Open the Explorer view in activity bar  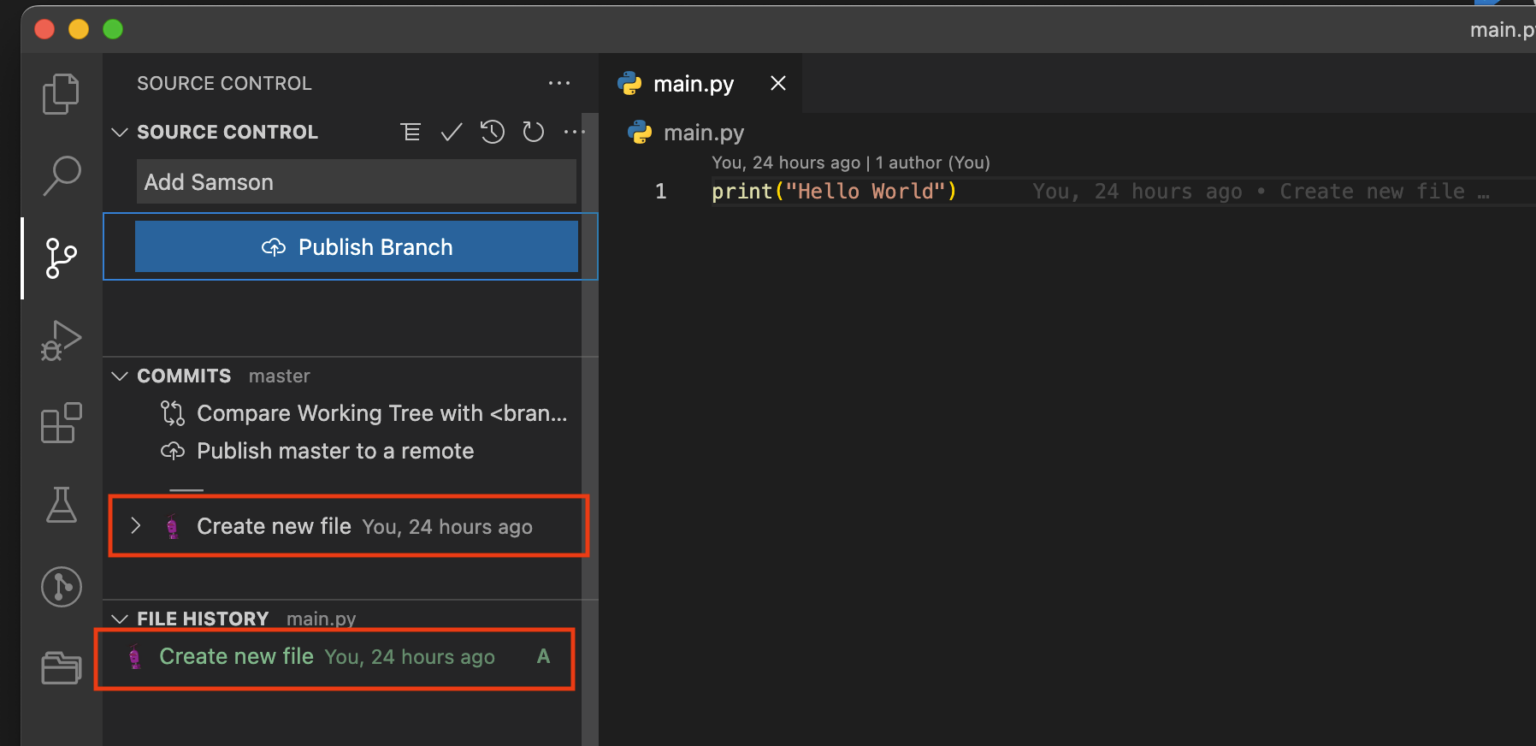click(x=60, y=95)
